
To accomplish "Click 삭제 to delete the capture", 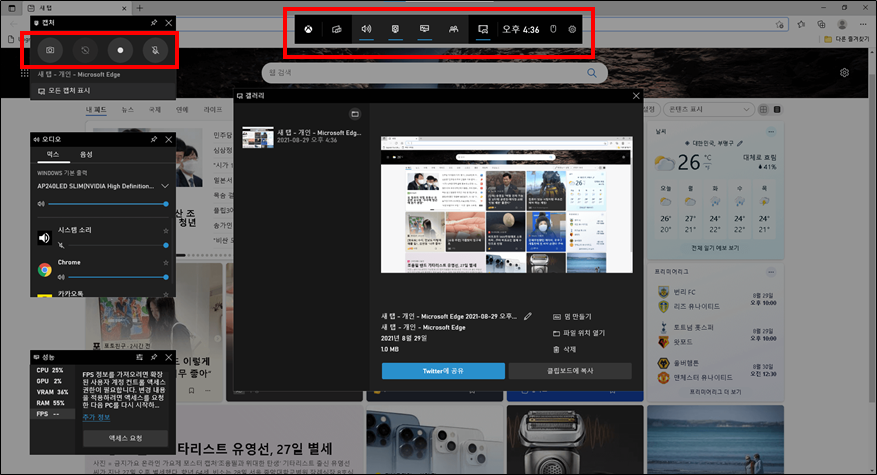I will point(564,349).
